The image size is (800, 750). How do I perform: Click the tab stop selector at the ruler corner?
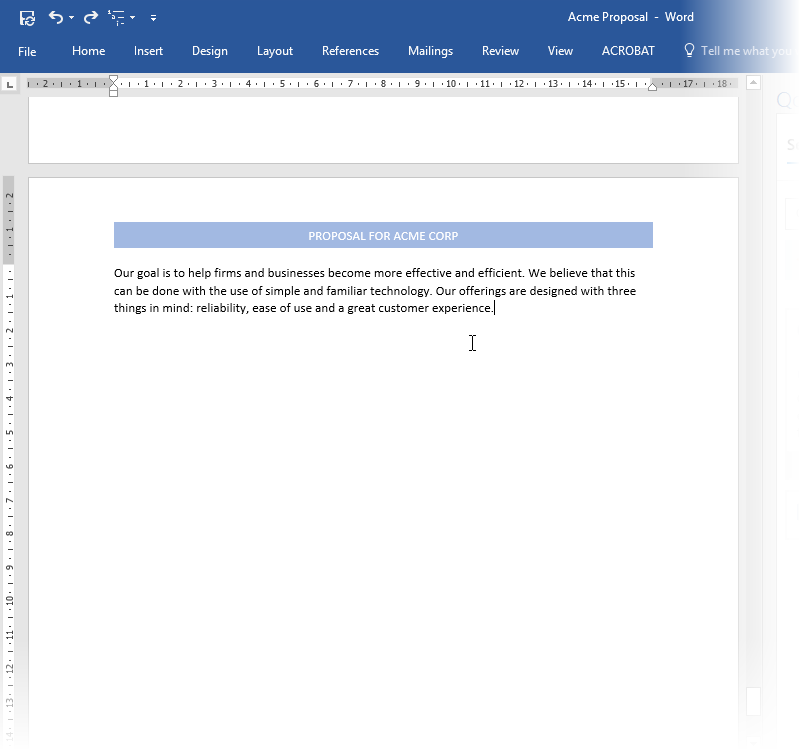pos(9,84)
